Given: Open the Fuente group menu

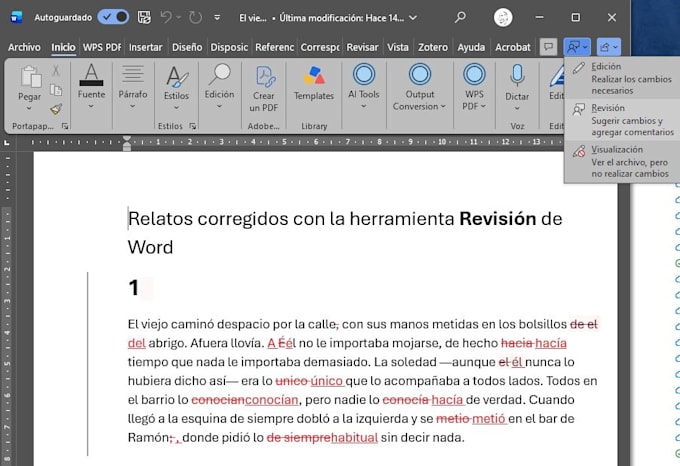Looking at the screenshot, I should point(91,86).
